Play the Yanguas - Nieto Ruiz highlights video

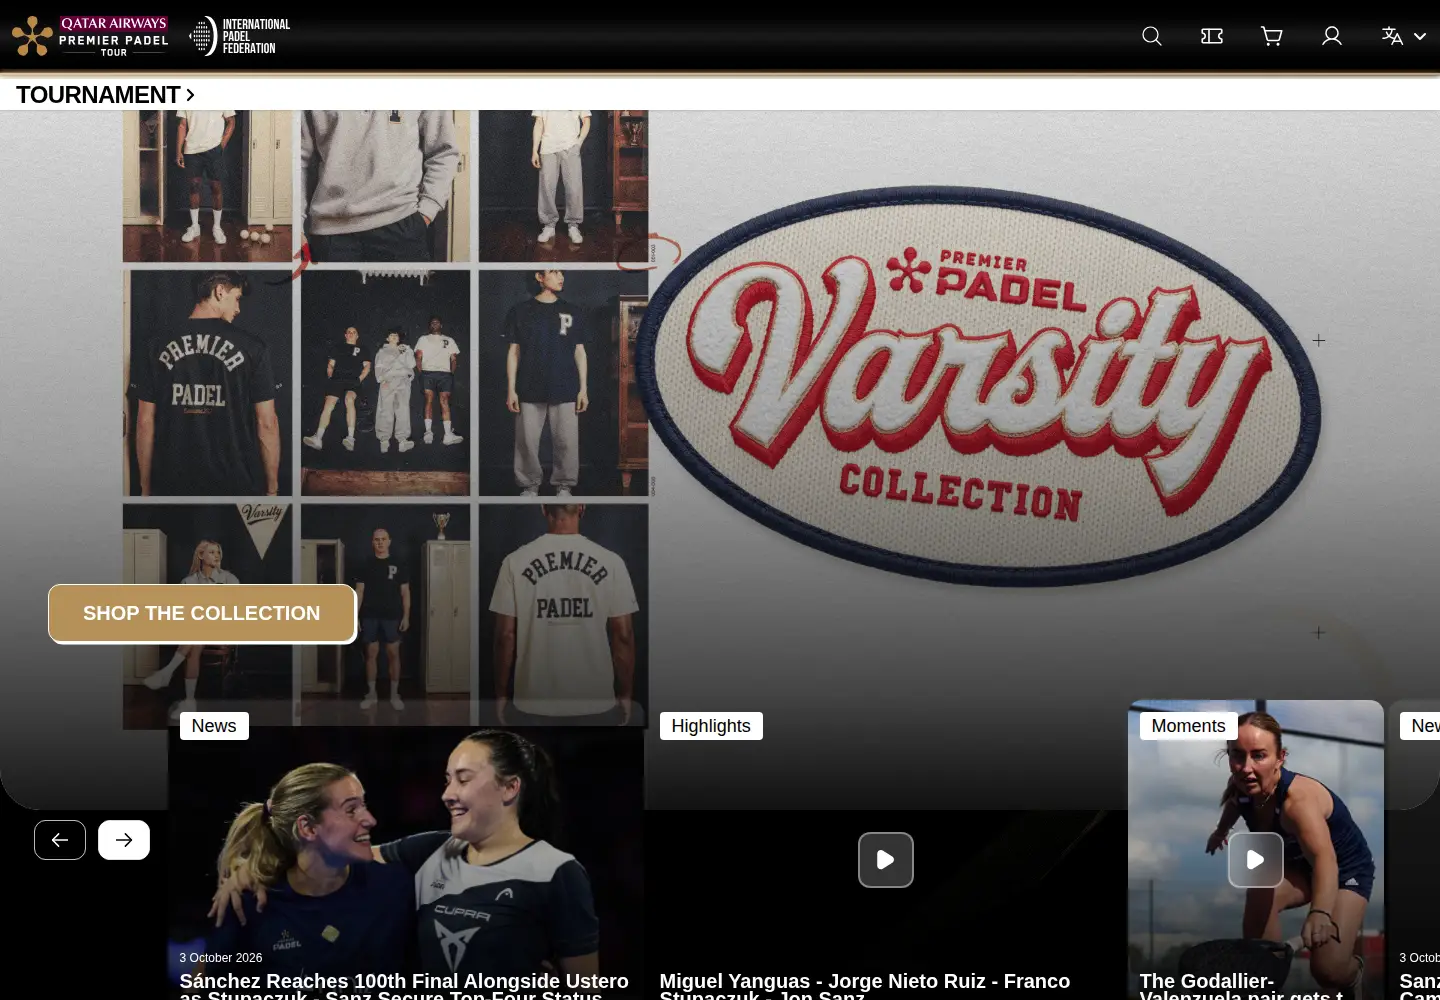point(886,860)
